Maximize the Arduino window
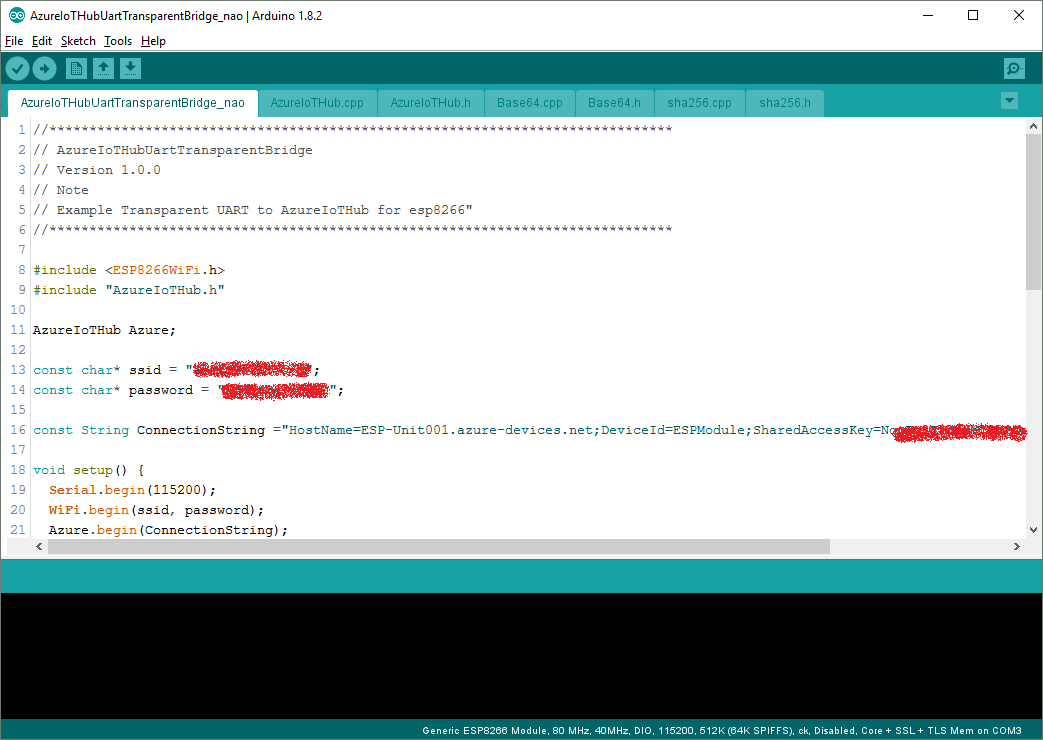 pyautogui.click(x=973, y=15)
